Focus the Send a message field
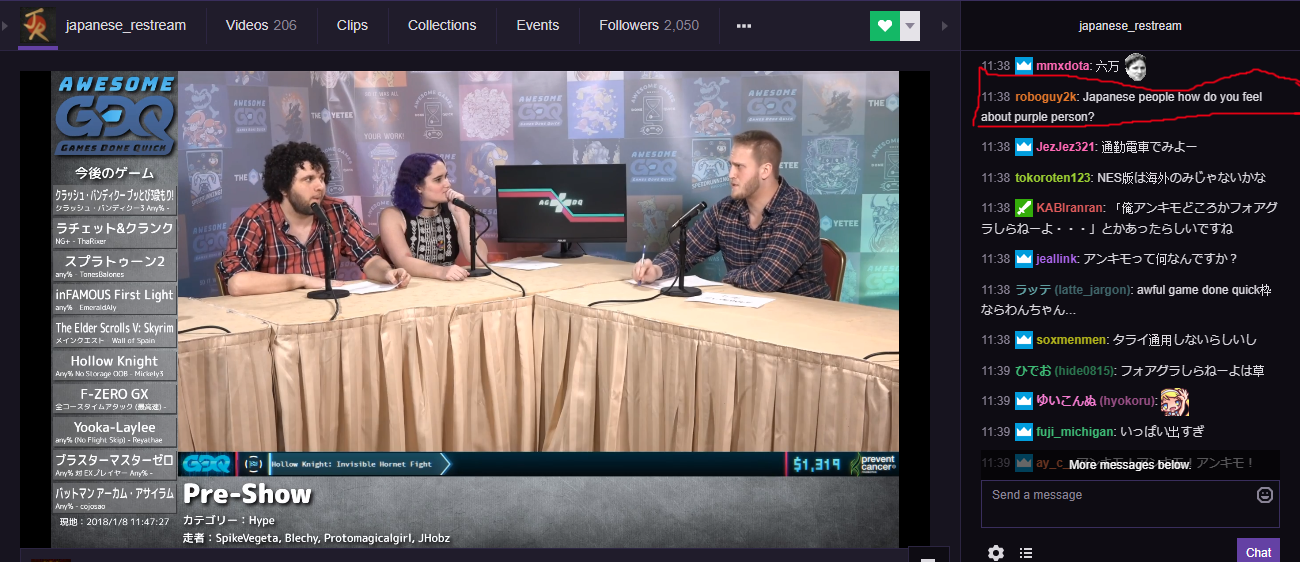Screen dimensions: 1300x562 click(x=1130, y=503)
